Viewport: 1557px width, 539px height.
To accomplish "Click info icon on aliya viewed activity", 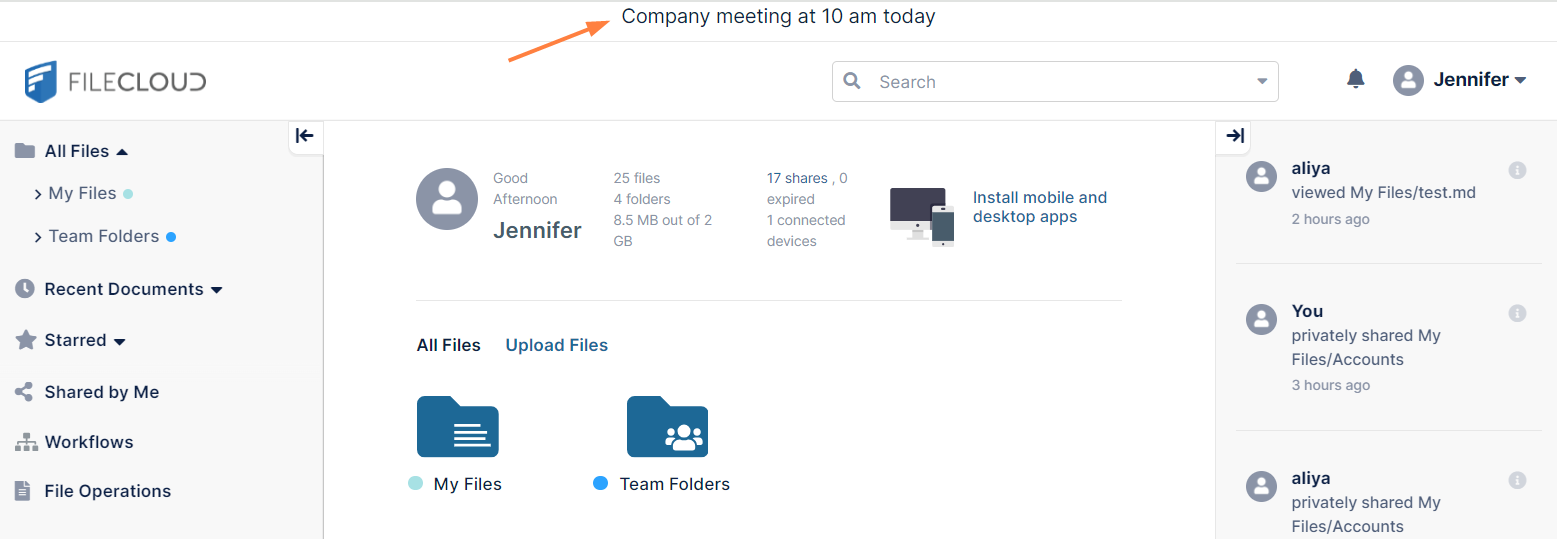I will 1517,170.
